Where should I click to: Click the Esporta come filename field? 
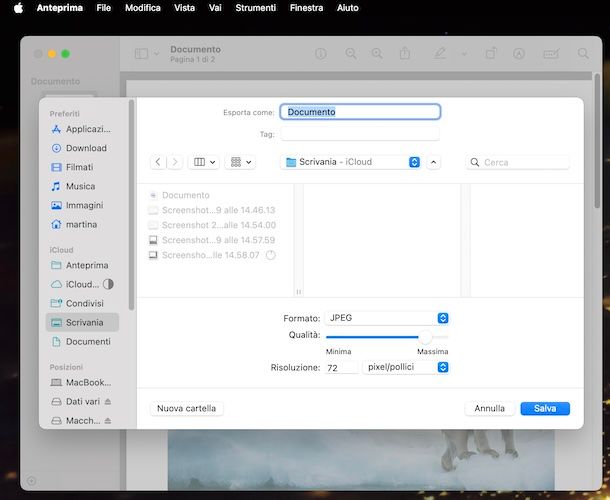click(x=360, y=112)
